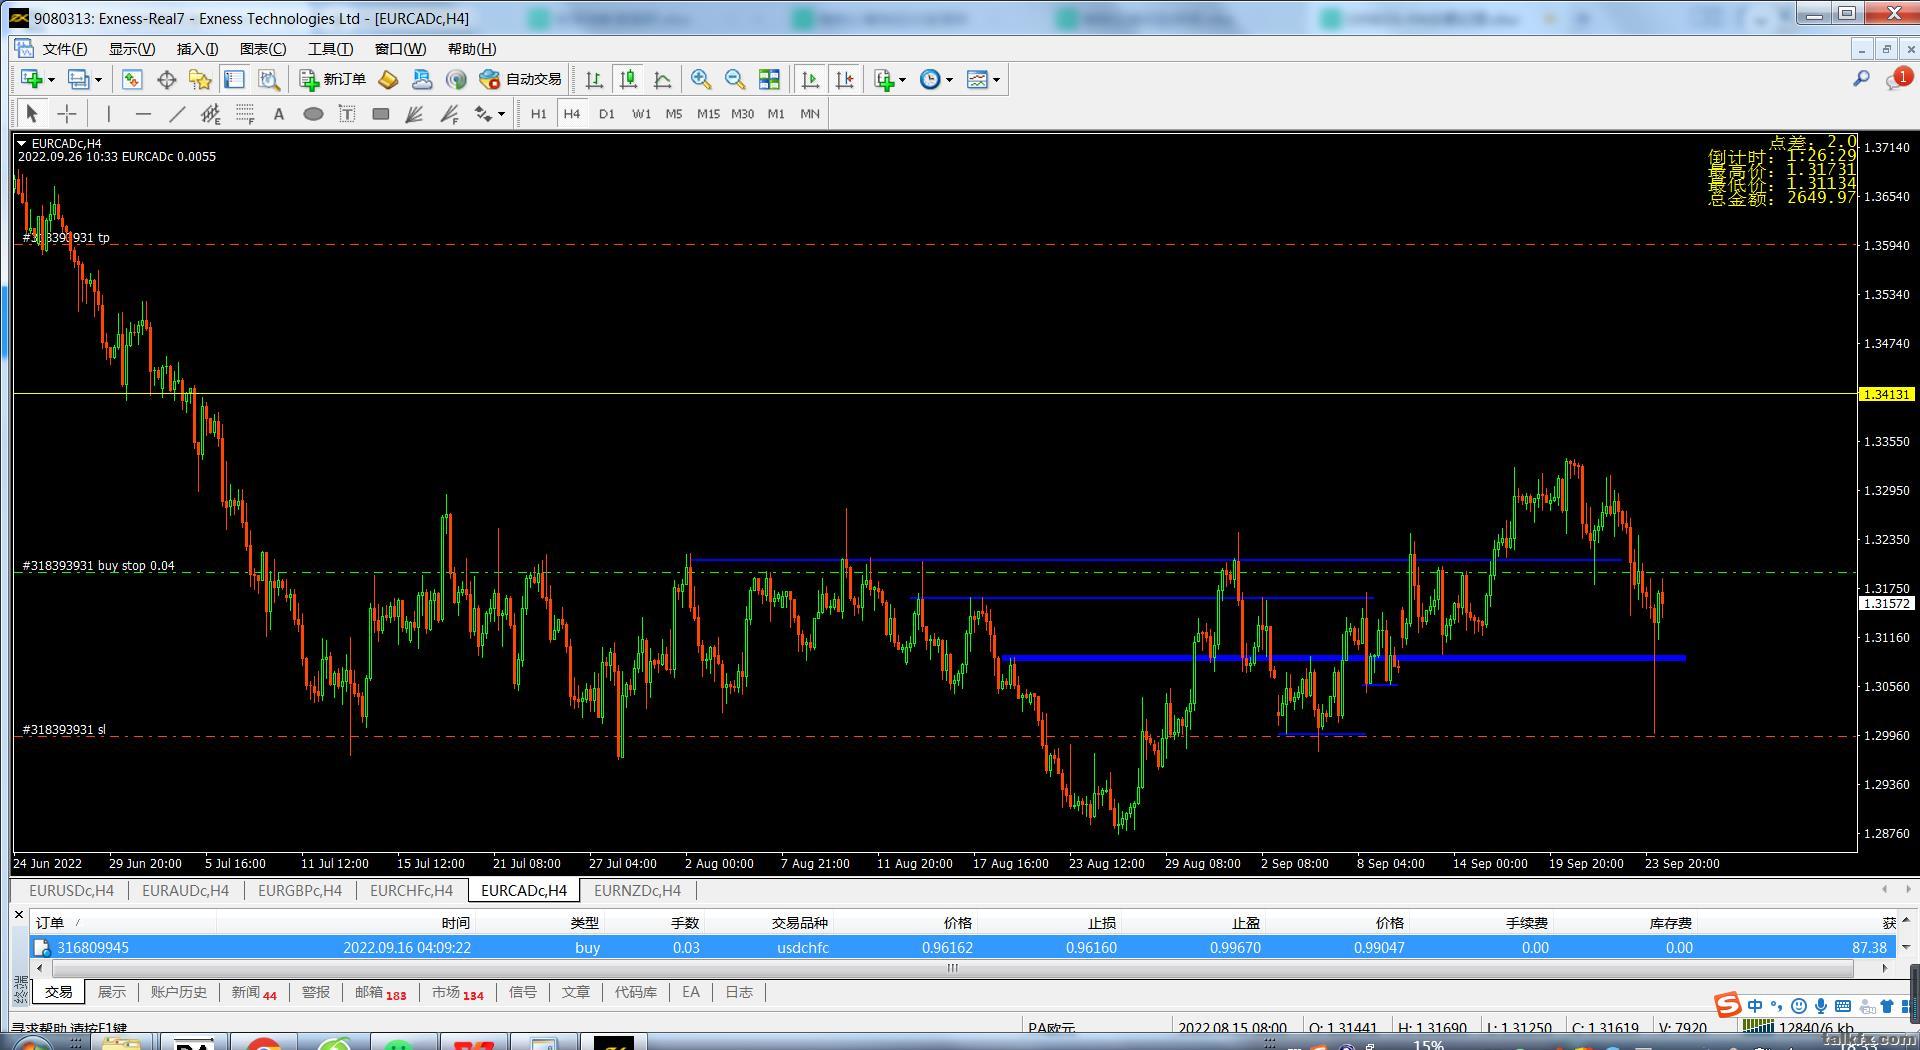Switch to the EURNZDc,H4 chart tab
1920x1050 pixels.
click(x=637, y=891)
